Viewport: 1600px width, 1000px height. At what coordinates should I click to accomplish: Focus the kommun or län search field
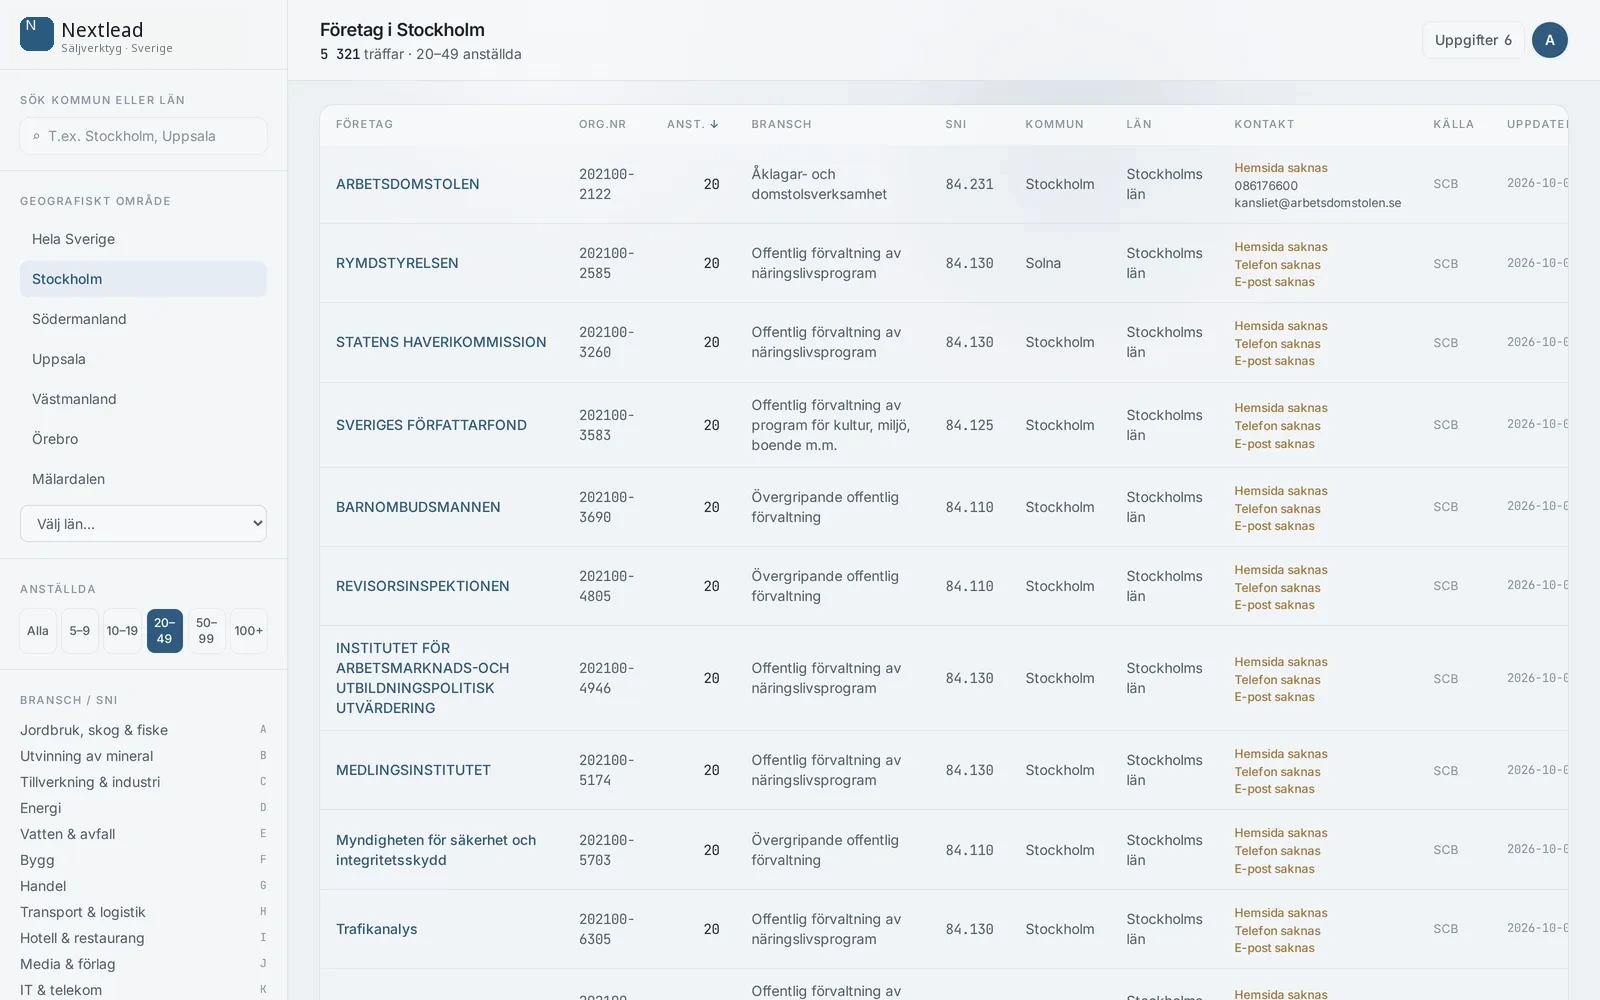(143, 136)
